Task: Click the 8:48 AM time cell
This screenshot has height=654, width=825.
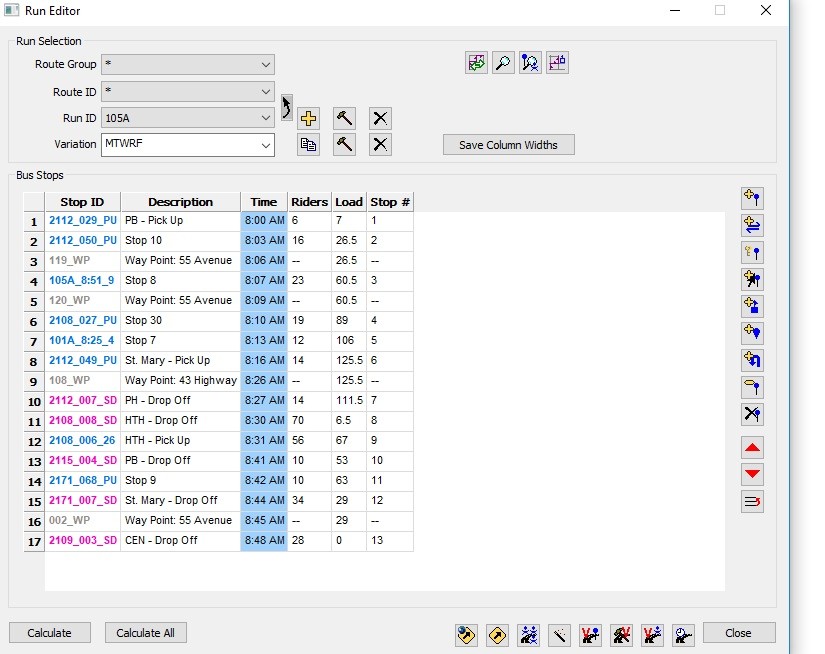Action: 264,540
